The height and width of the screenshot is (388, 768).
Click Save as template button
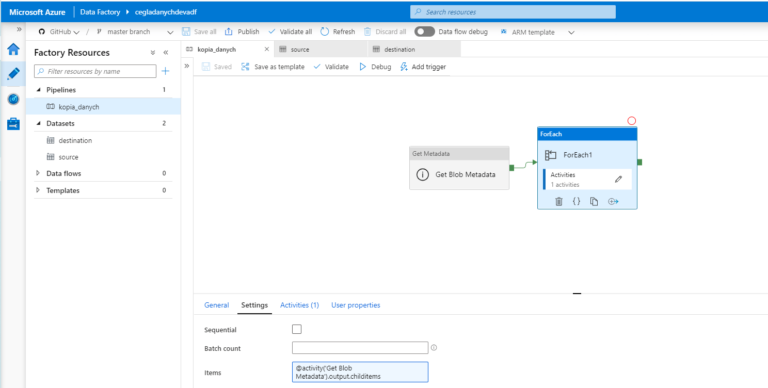(273, 67)
